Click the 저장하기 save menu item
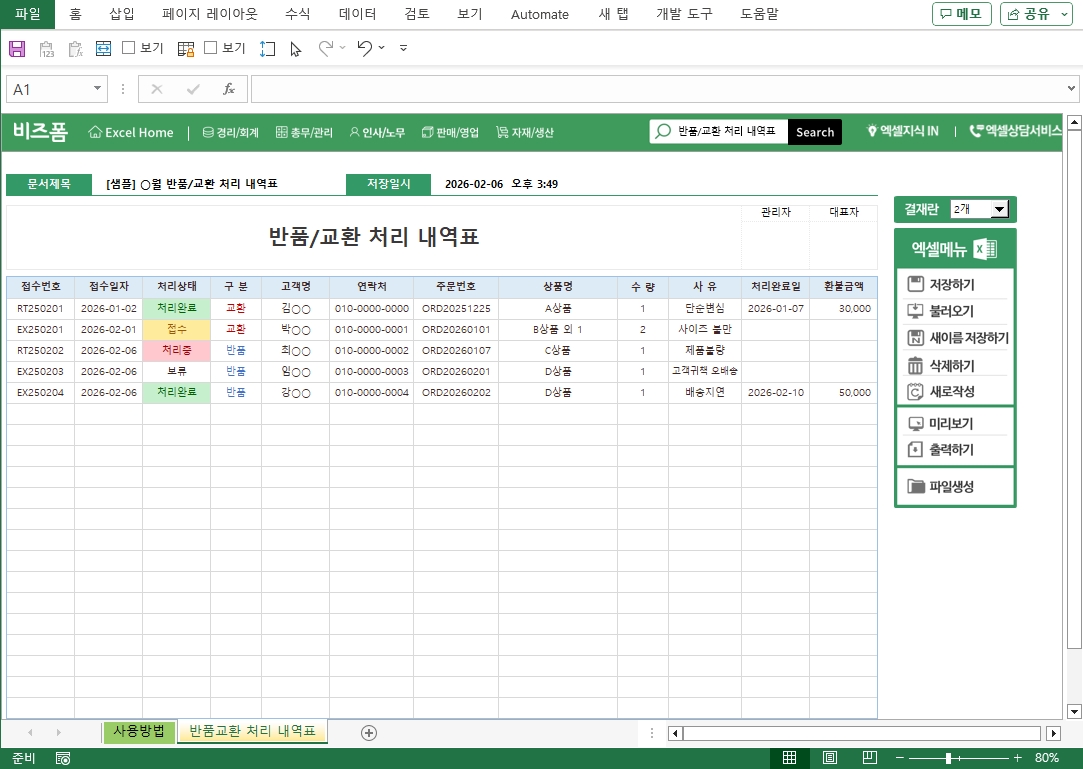Screen dimensions: 1083x769 click(x=954, y=285)
